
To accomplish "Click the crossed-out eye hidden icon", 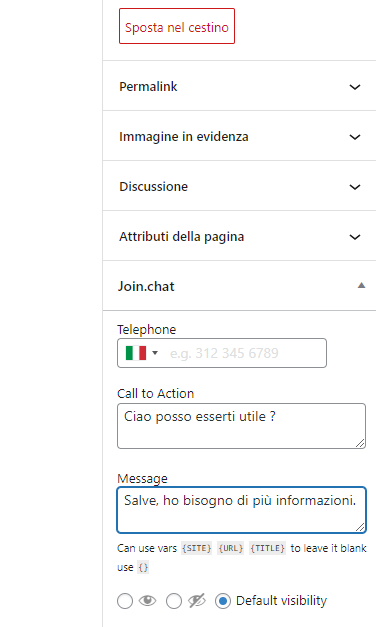I will coord(197,601).
